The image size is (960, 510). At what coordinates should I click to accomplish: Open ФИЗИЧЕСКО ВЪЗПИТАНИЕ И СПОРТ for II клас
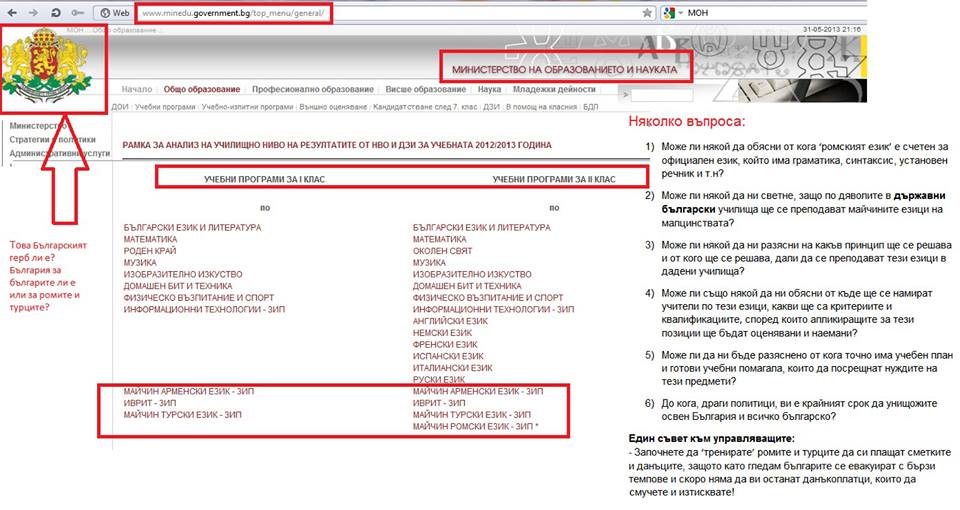point(487,298)
